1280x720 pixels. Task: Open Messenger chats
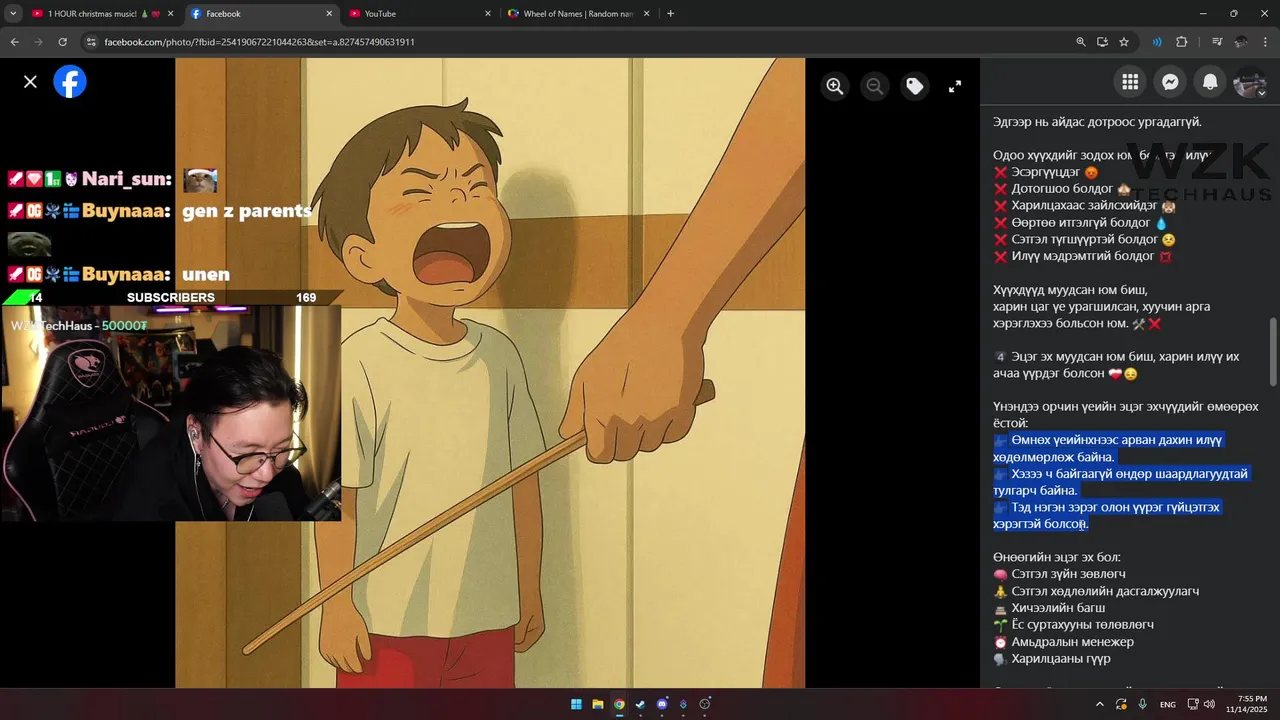coord(1170,82)
